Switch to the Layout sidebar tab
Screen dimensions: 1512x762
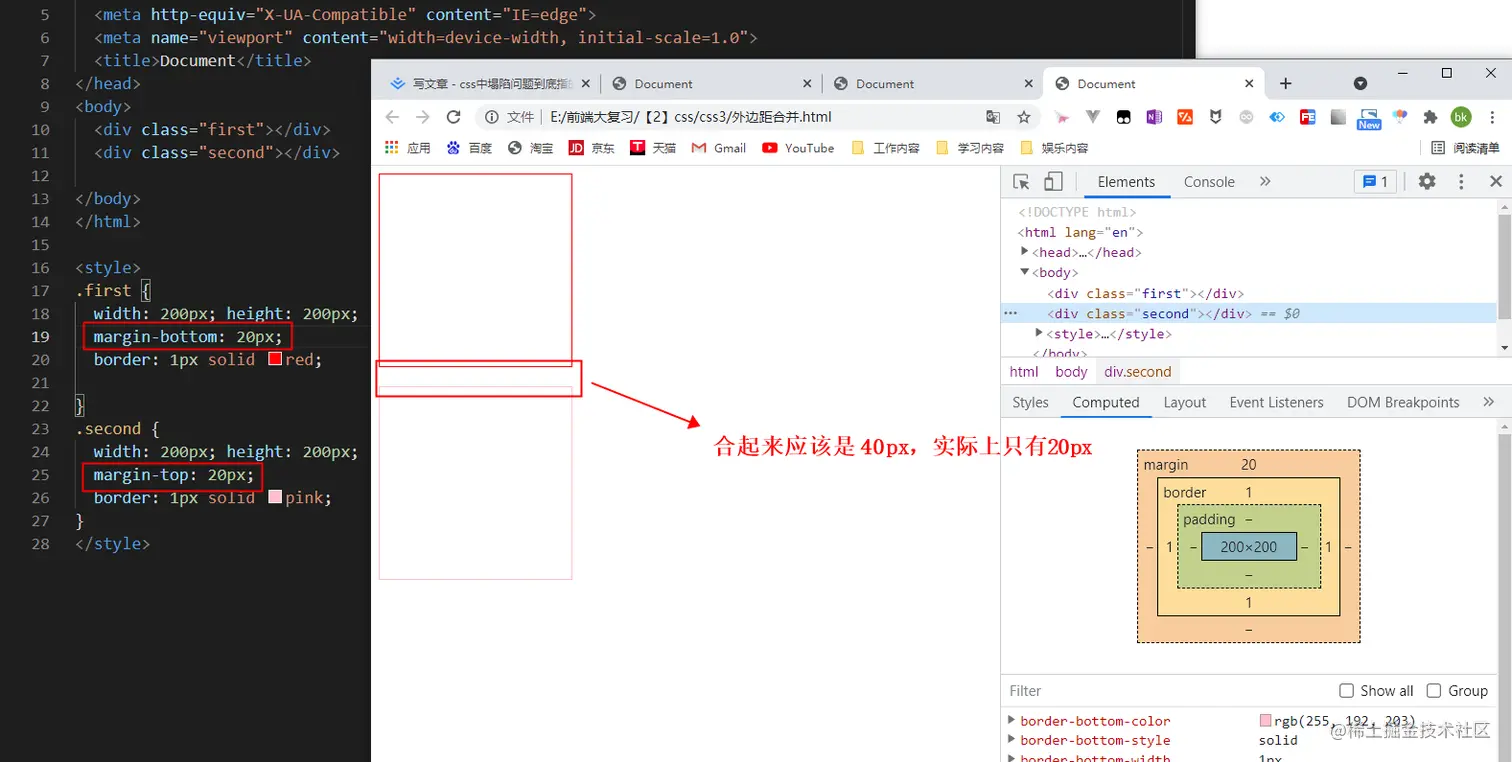point(1185,402)
